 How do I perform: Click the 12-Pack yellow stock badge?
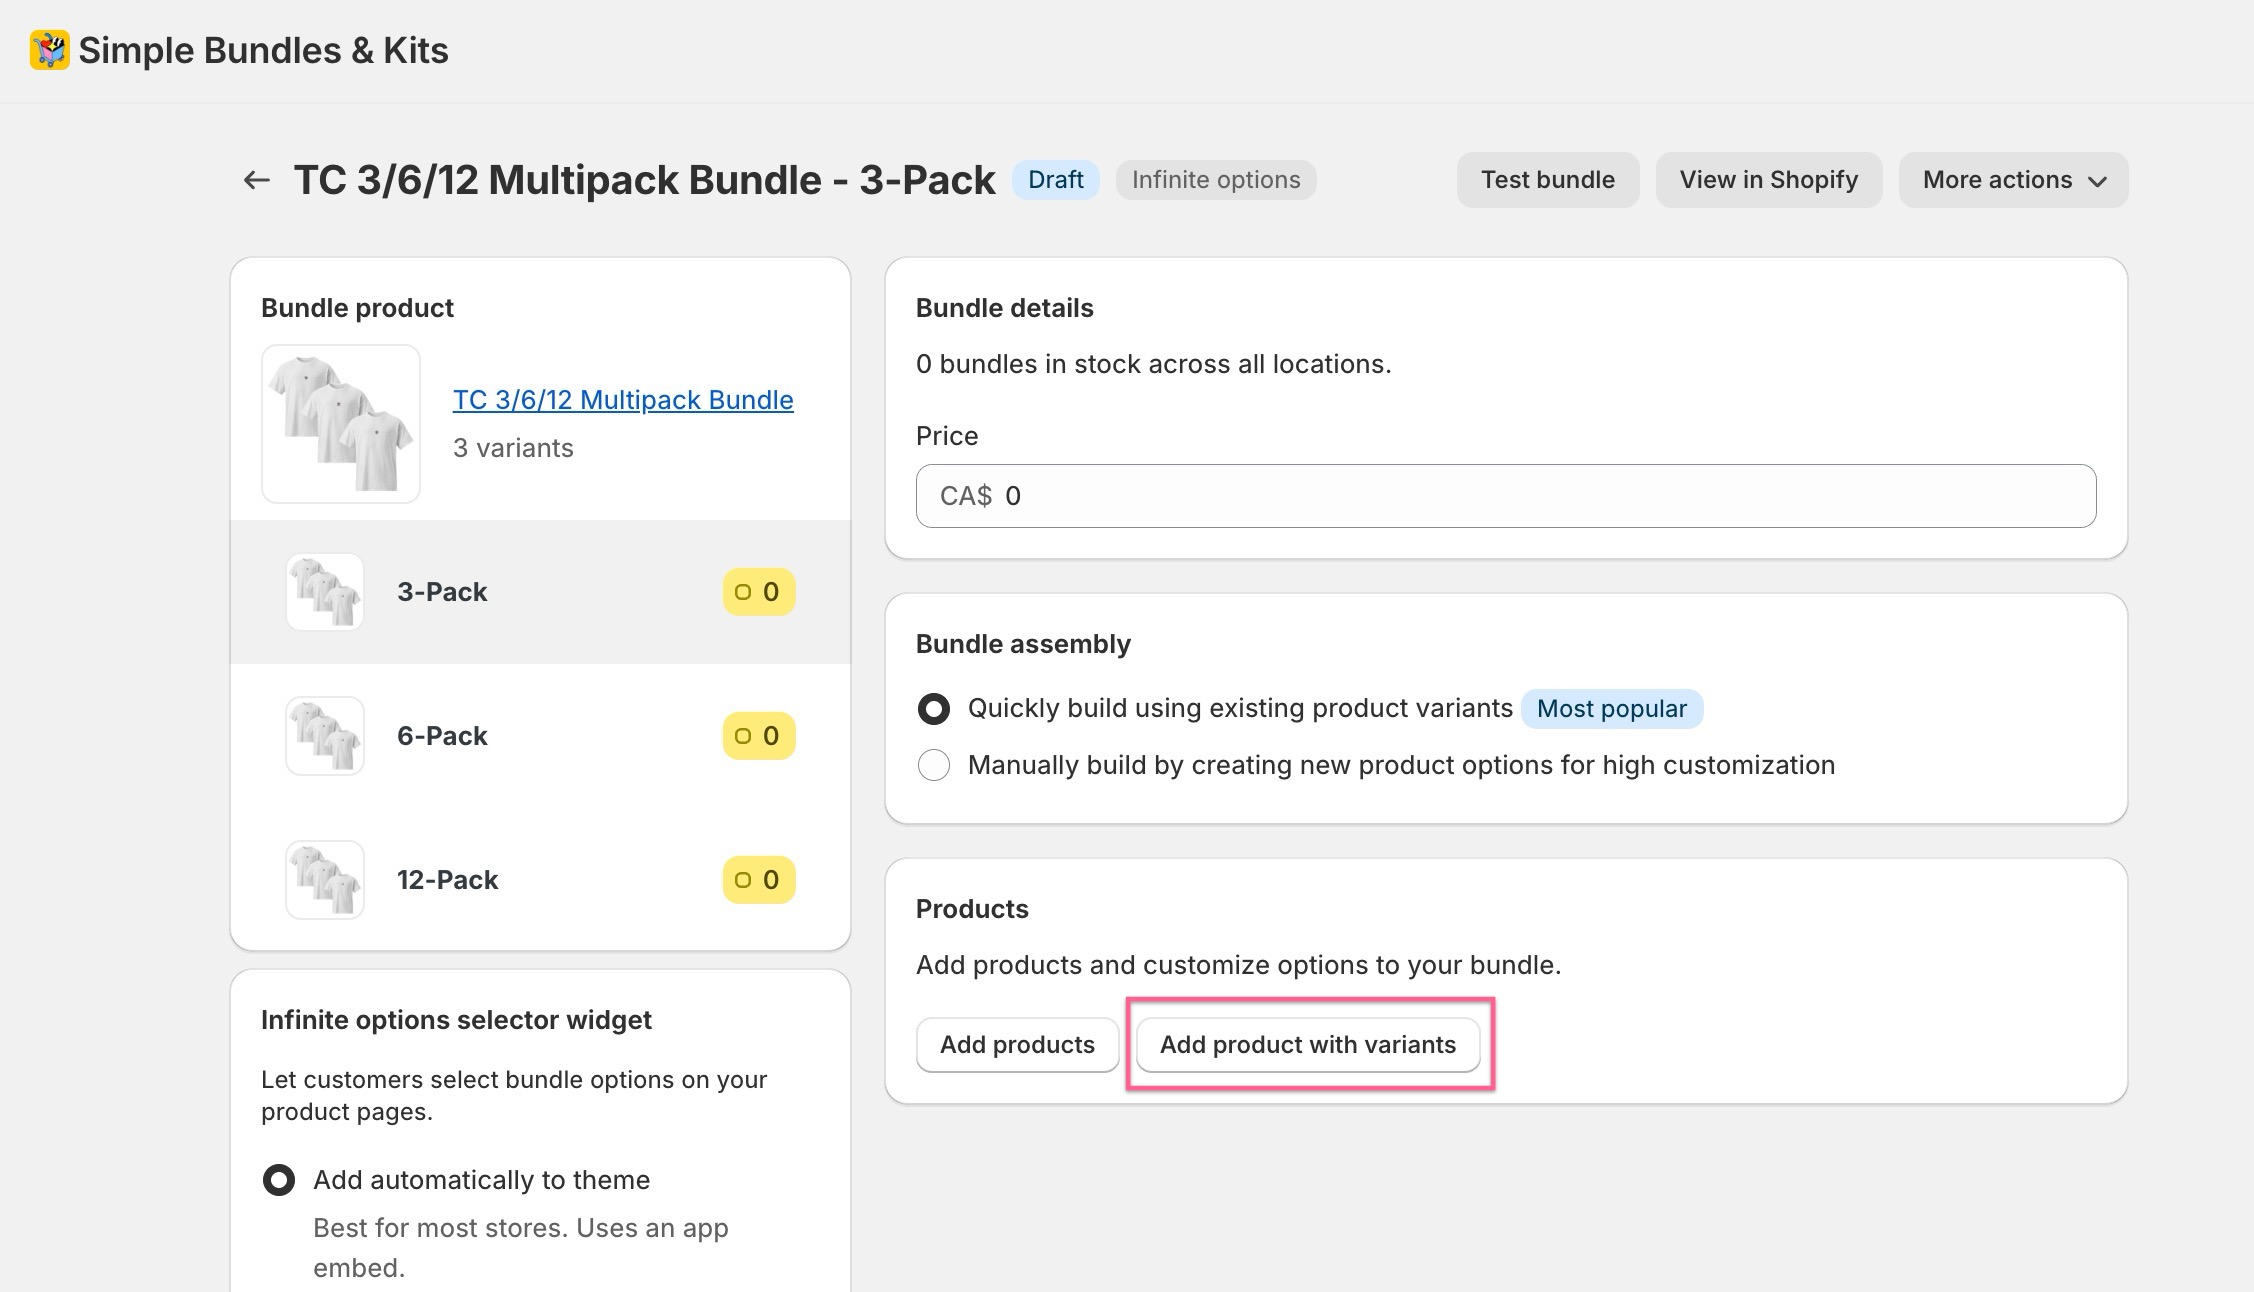[x=759, y=880]
